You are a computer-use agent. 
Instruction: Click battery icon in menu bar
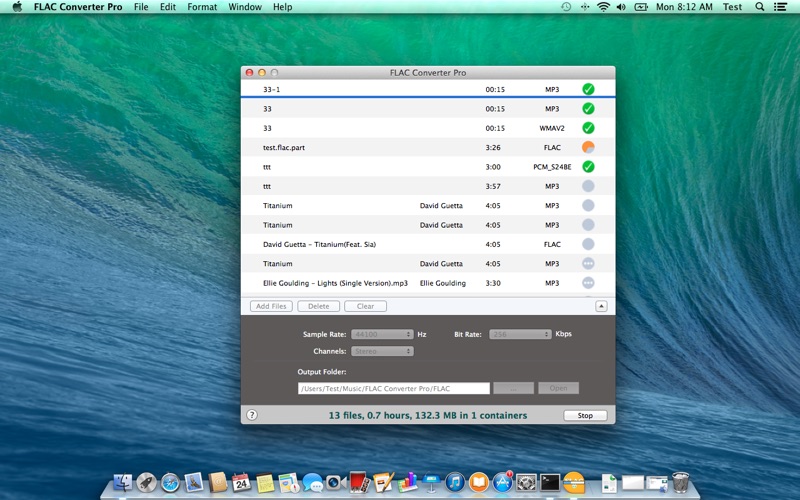coord(640,7)
